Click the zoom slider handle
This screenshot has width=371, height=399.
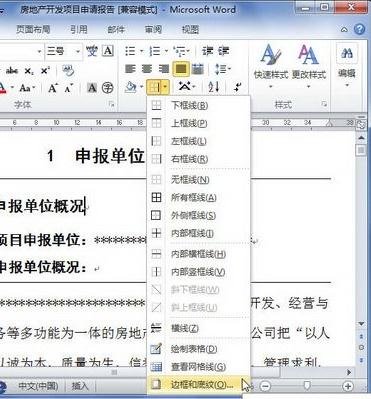307,386
